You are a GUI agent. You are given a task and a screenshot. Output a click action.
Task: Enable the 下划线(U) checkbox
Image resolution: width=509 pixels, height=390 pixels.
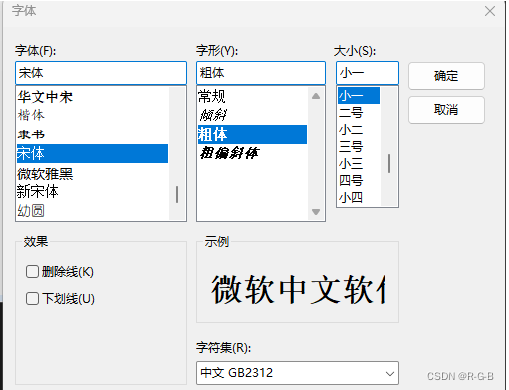click(x=32, y=298)
